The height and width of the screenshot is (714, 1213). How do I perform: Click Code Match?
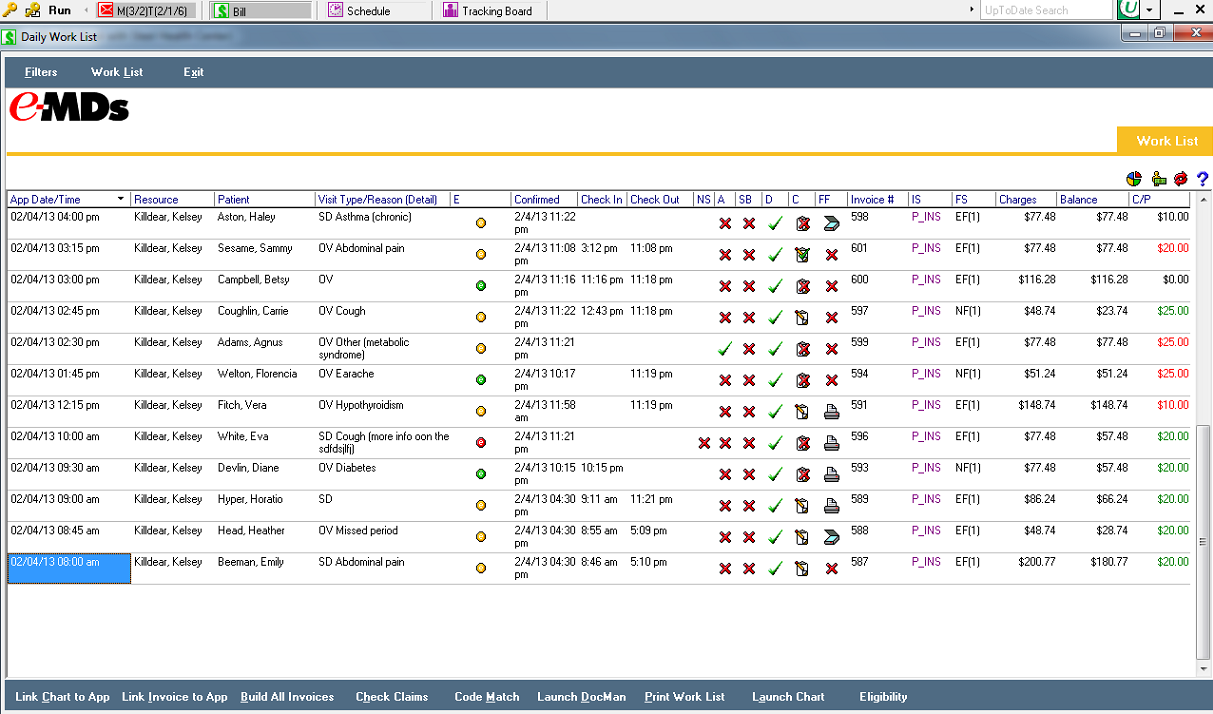pyautogui.click(x=487, y=697)
